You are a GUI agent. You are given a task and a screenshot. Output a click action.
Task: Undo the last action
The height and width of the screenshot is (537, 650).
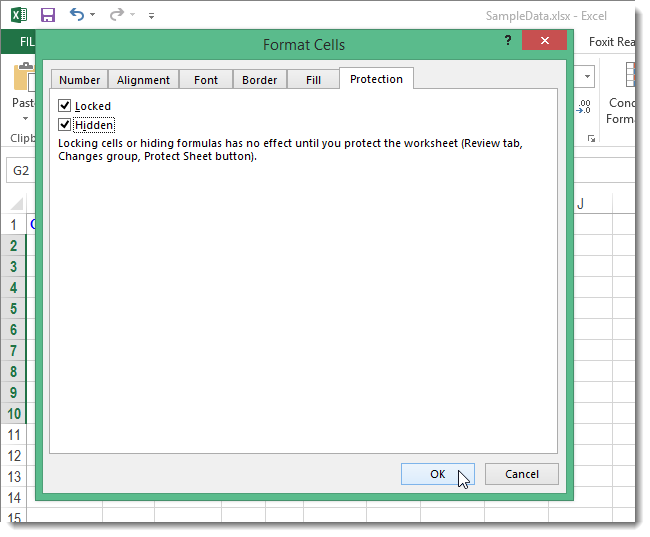pyautogui.click(x=77, y=15)
